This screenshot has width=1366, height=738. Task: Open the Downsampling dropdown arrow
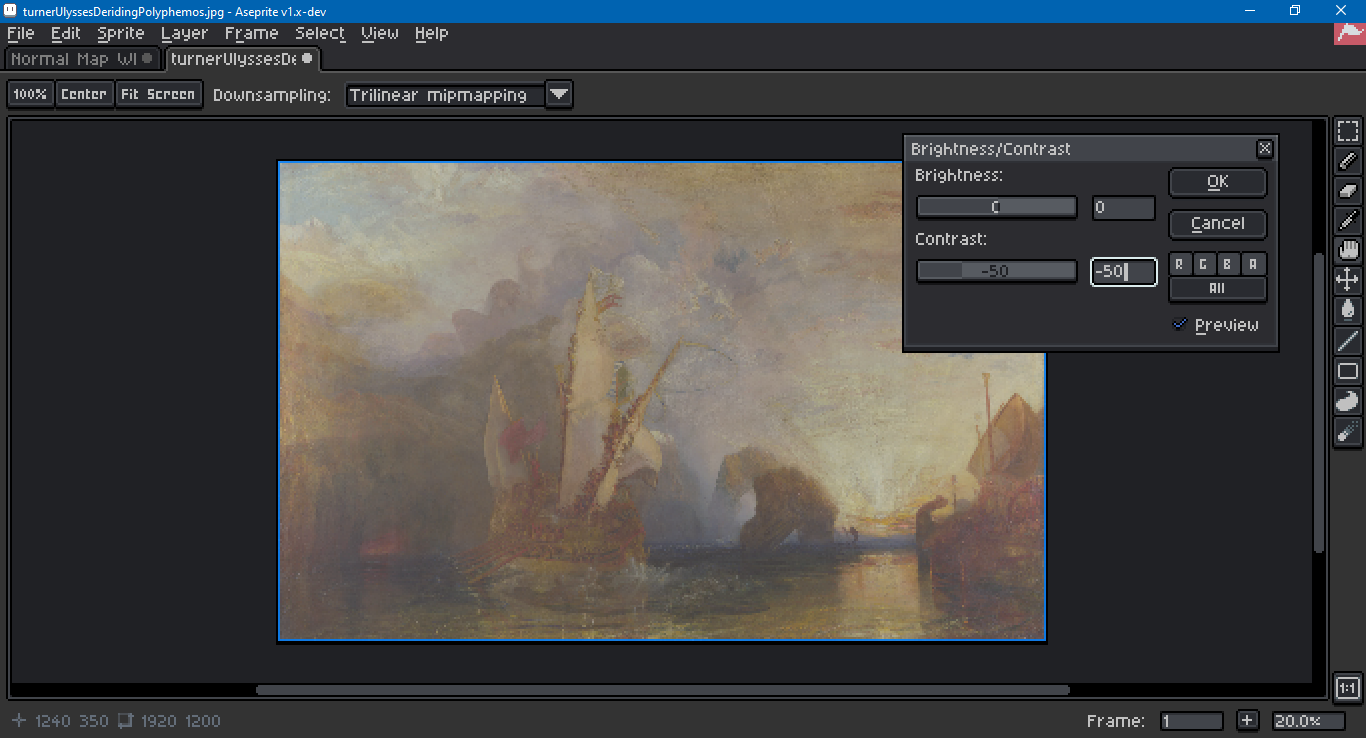[560, 95]
